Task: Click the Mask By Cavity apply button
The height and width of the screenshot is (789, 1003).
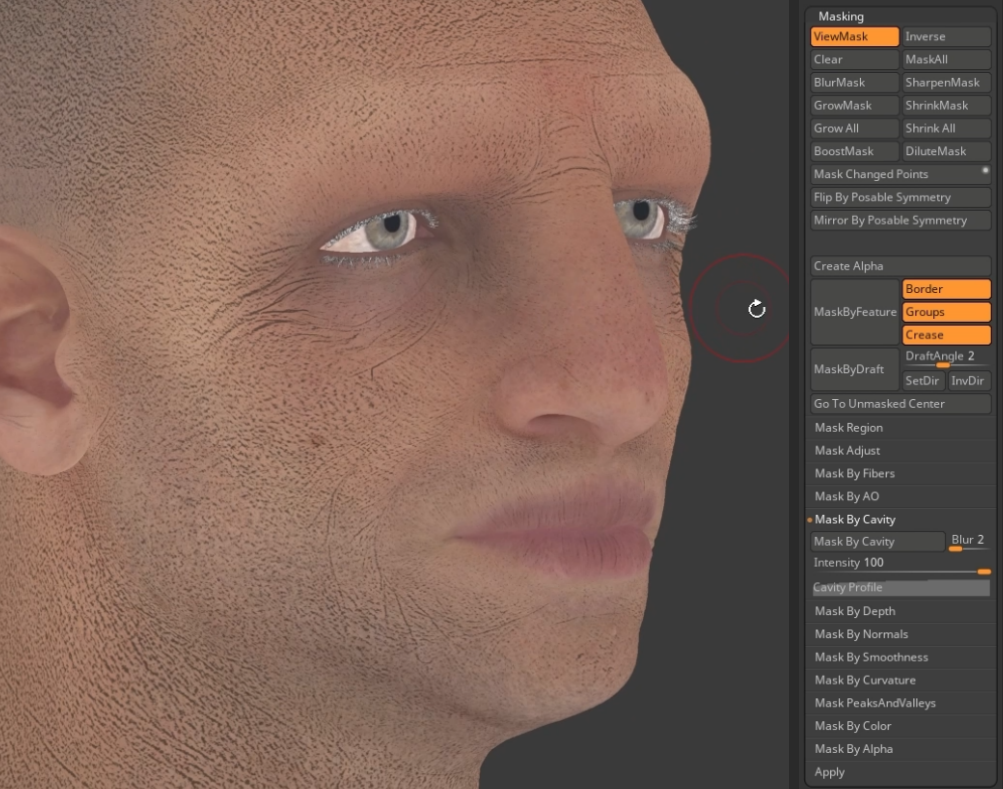Action: click(877, 542)
